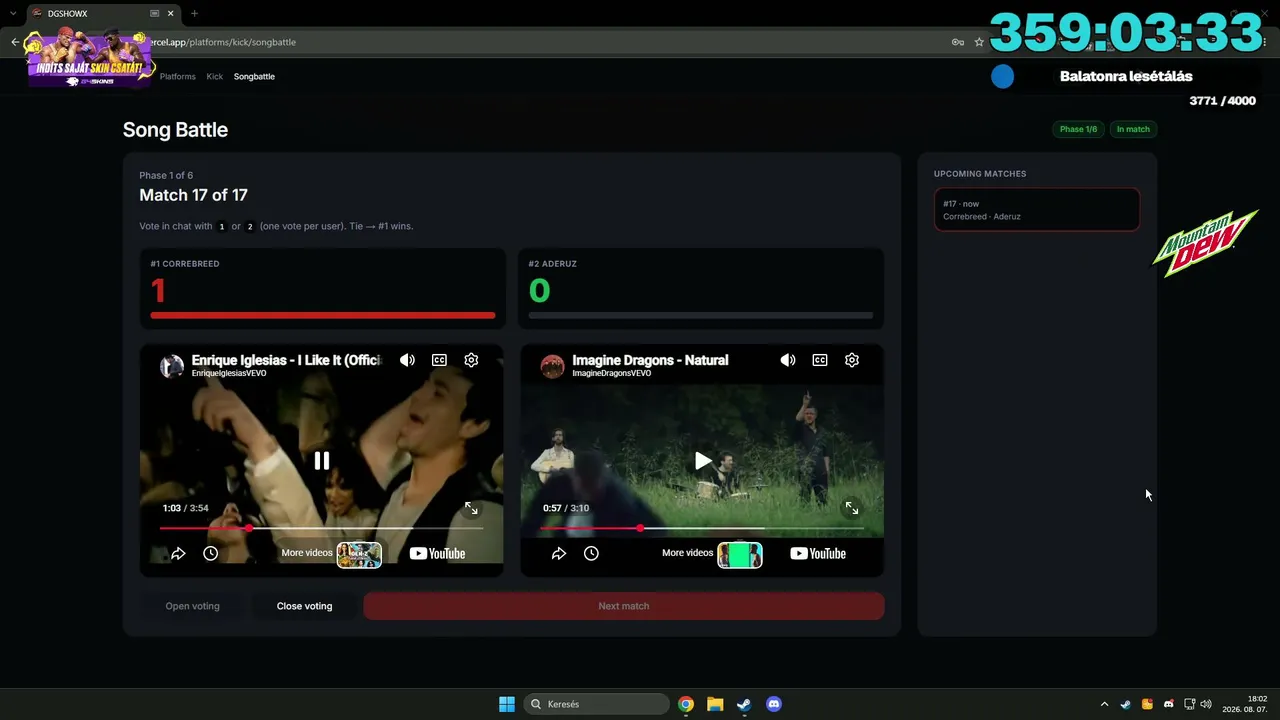Advance with the Next match button
The image size is (1280, 720).
pyautogui.click(x=624, y=606)
